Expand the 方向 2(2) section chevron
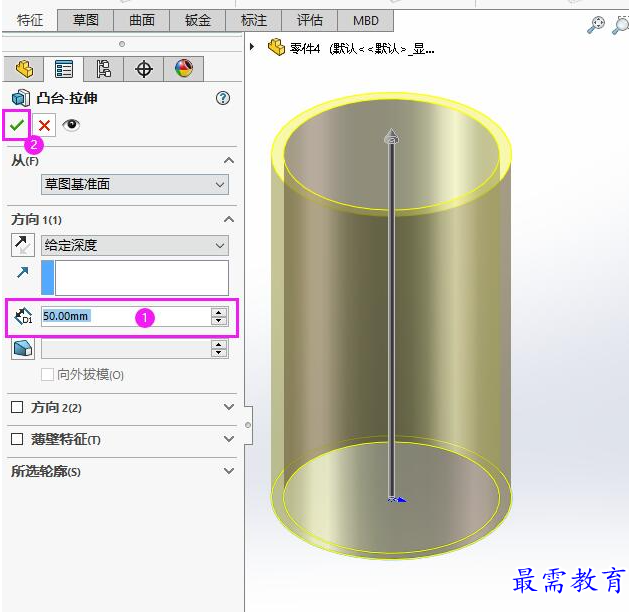This screenshot has height=612, width=634. click(x=229, y=407)
